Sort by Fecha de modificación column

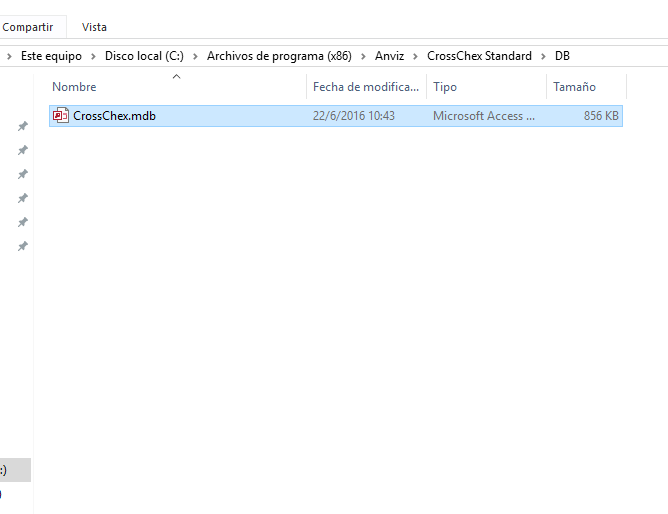[x=366, y=87]
